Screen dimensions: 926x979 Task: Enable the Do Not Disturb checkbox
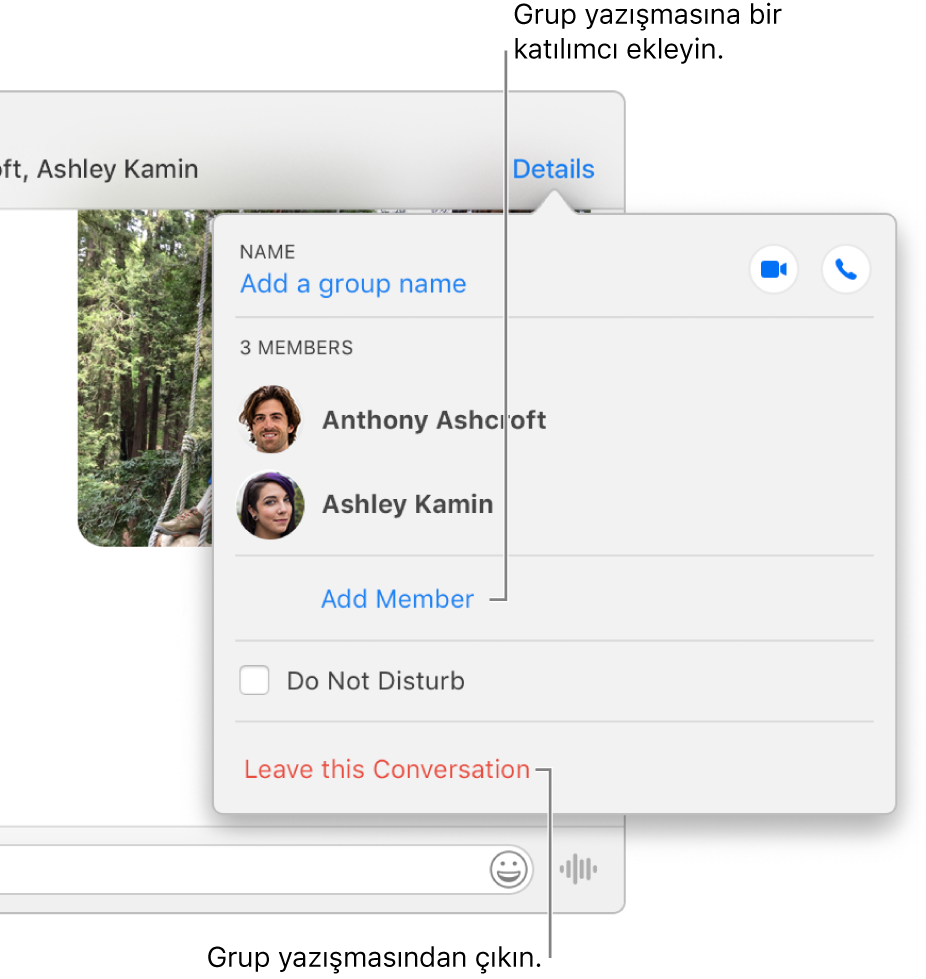click(254, 680)
